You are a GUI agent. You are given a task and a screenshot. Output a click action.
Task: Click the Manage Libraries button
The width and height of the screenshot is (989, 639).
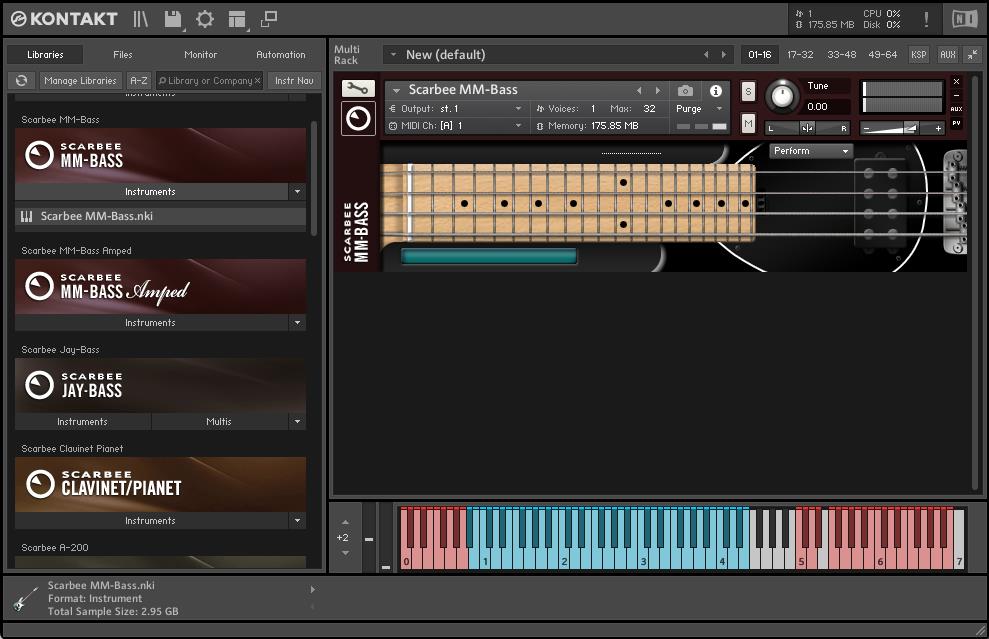[x=80, y=81]
